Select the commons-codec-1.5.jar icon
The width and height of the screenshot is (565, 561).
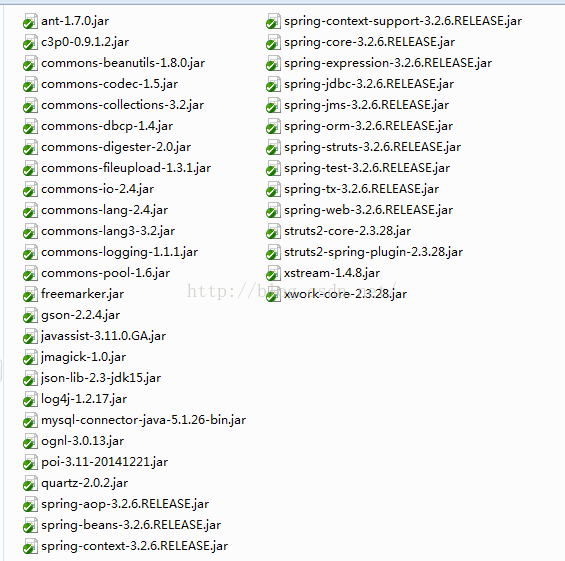[x=30, y=84]
